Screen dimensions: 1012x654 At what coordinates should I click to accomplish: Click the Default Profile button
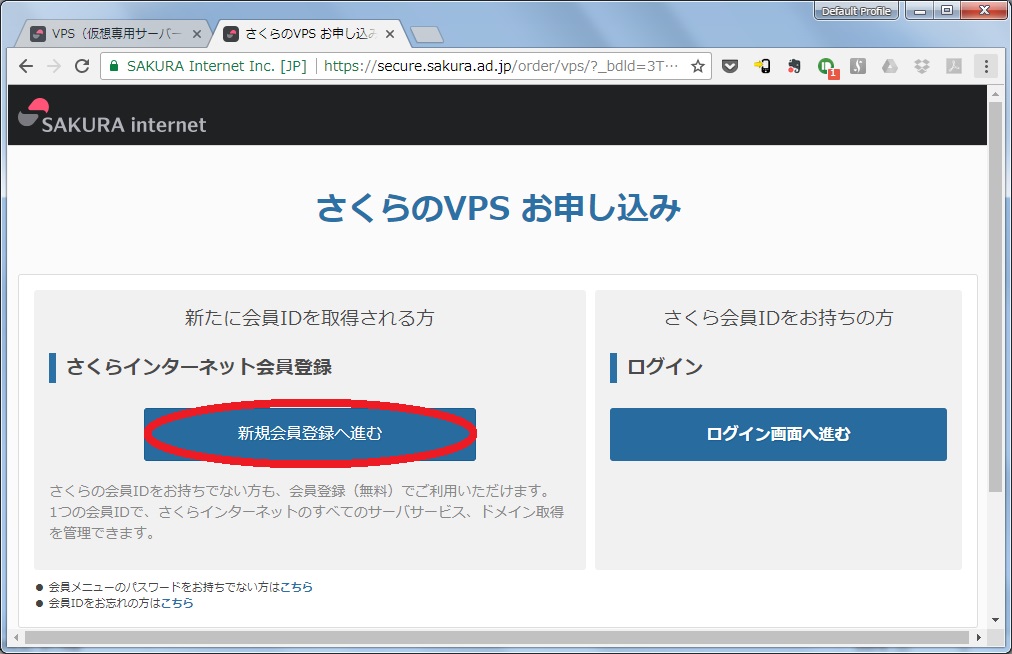856,11
